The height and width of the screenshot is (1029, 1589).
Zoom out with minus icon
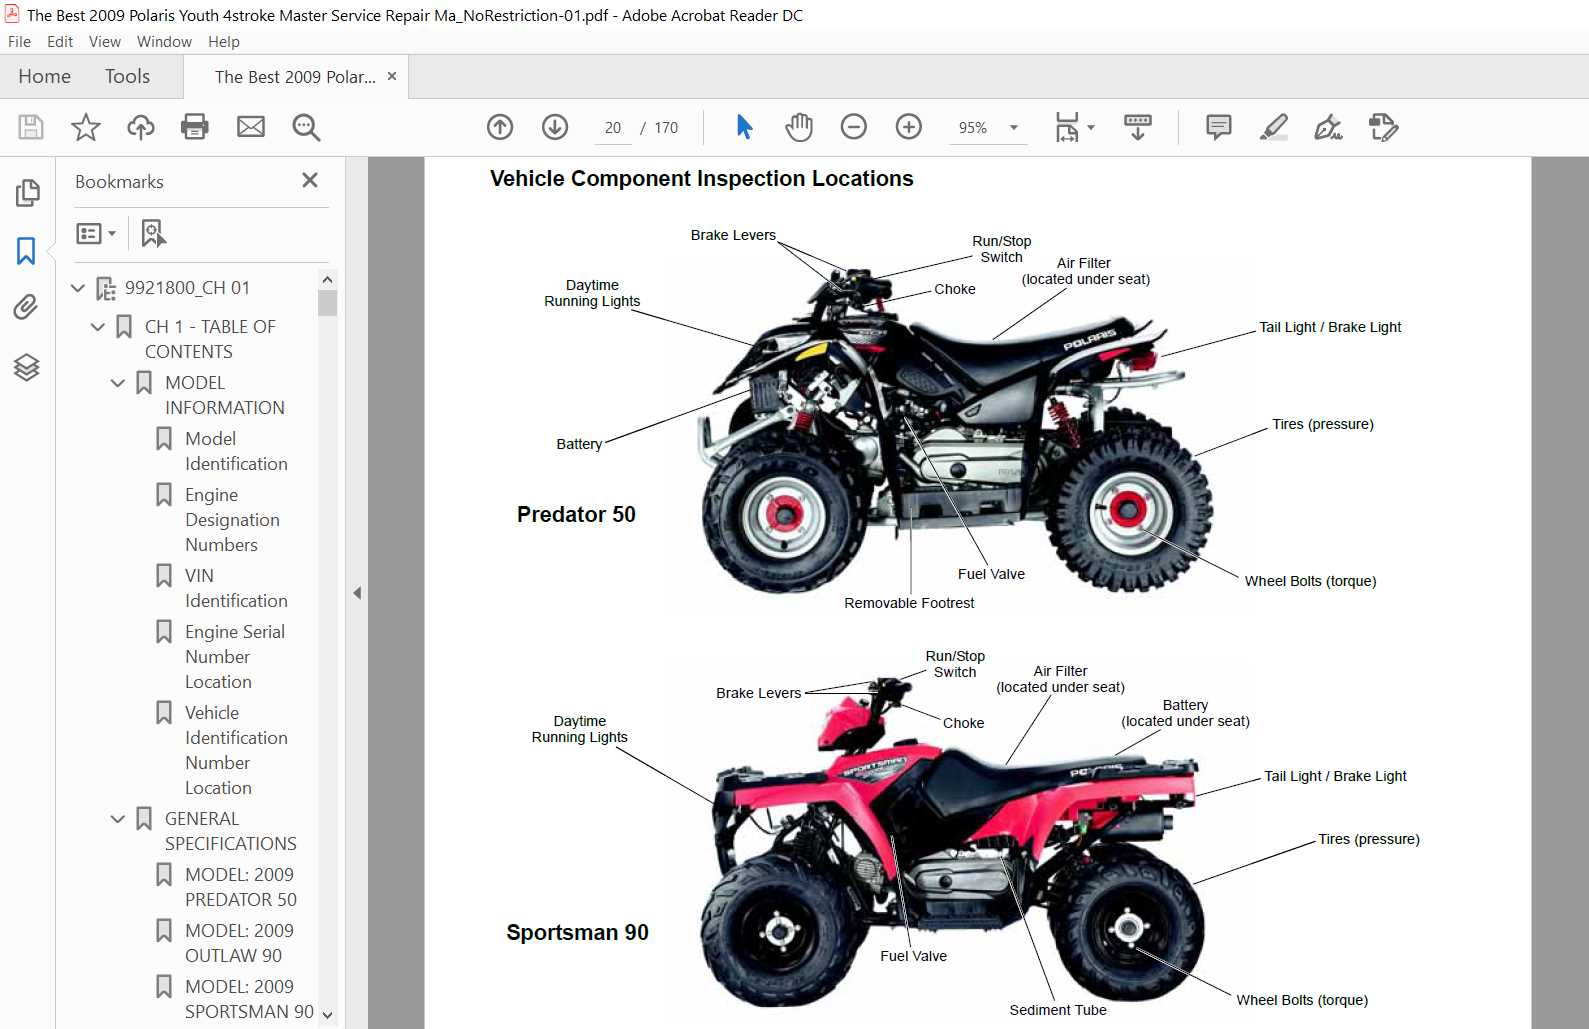click(x=853, y=127)
